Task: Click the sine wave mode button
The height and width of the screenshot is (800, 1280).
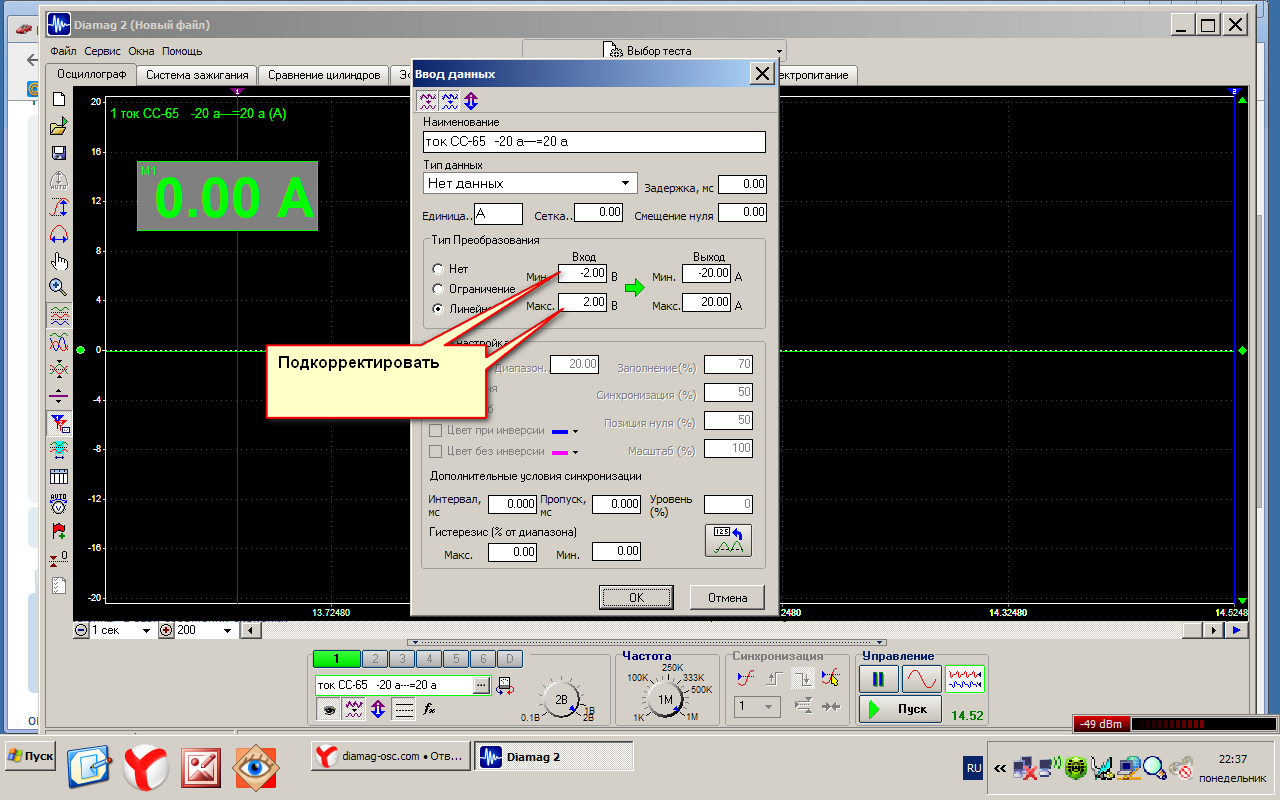Action: [x=921, y=680]
